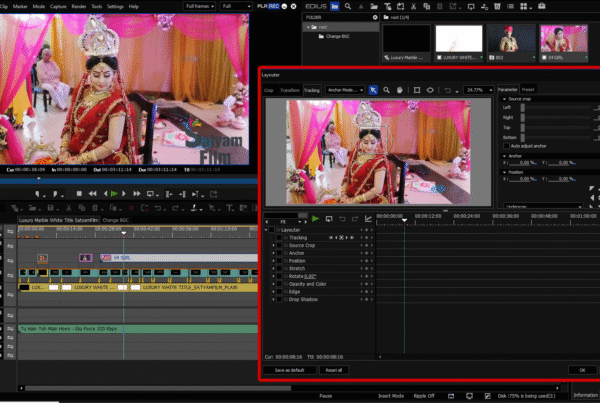Open the Render menu
The height and width of the screenshot is (403, 600).
tap(79, 7)
